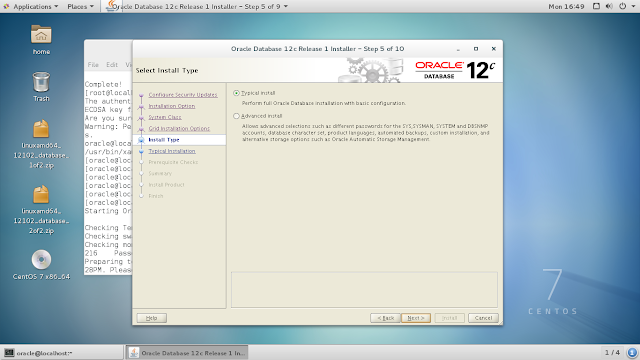Open the File menu in terminal window

coord(93,64)
